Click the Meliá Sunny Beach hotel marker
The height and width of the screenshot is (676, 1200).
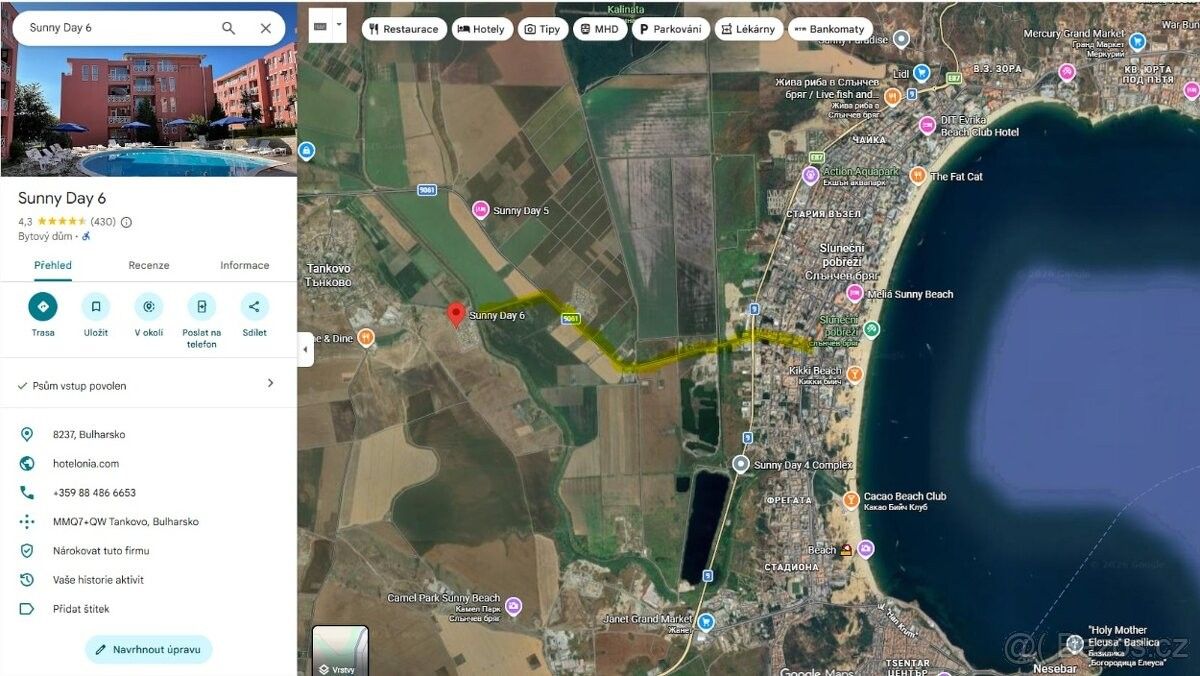point(854,293)
